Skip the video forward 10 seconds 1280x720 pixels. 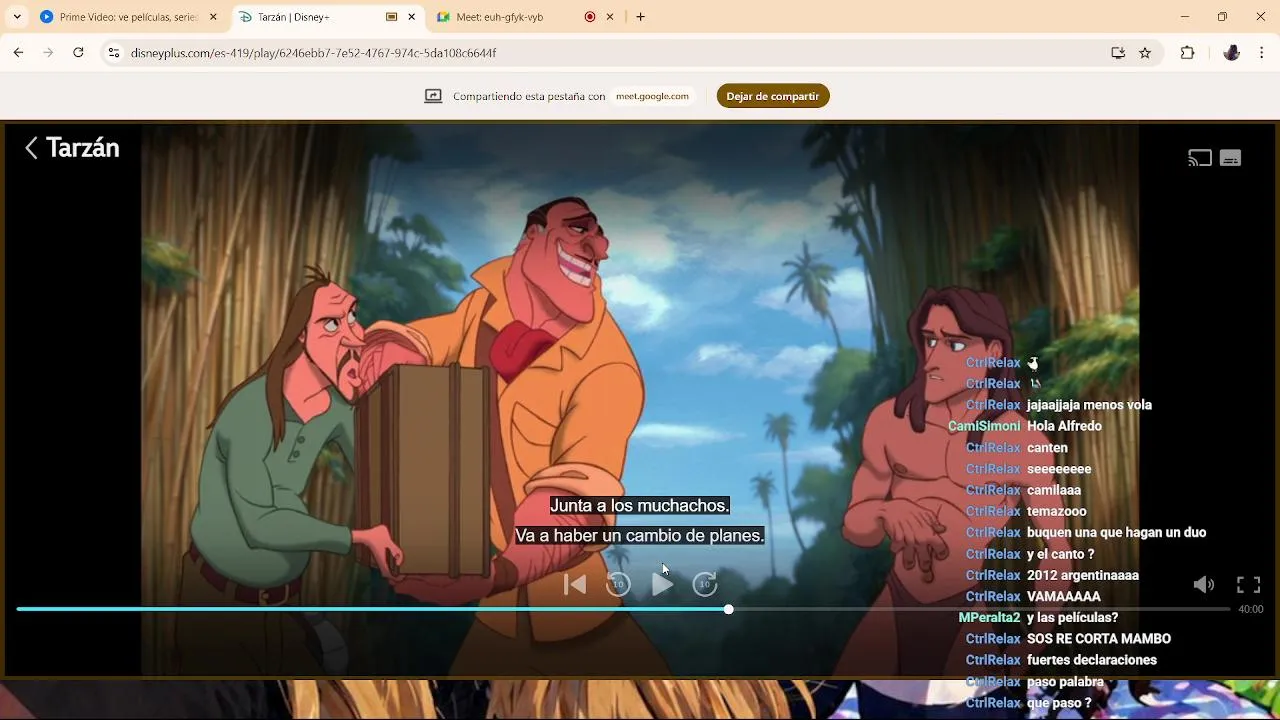point(705,585)
